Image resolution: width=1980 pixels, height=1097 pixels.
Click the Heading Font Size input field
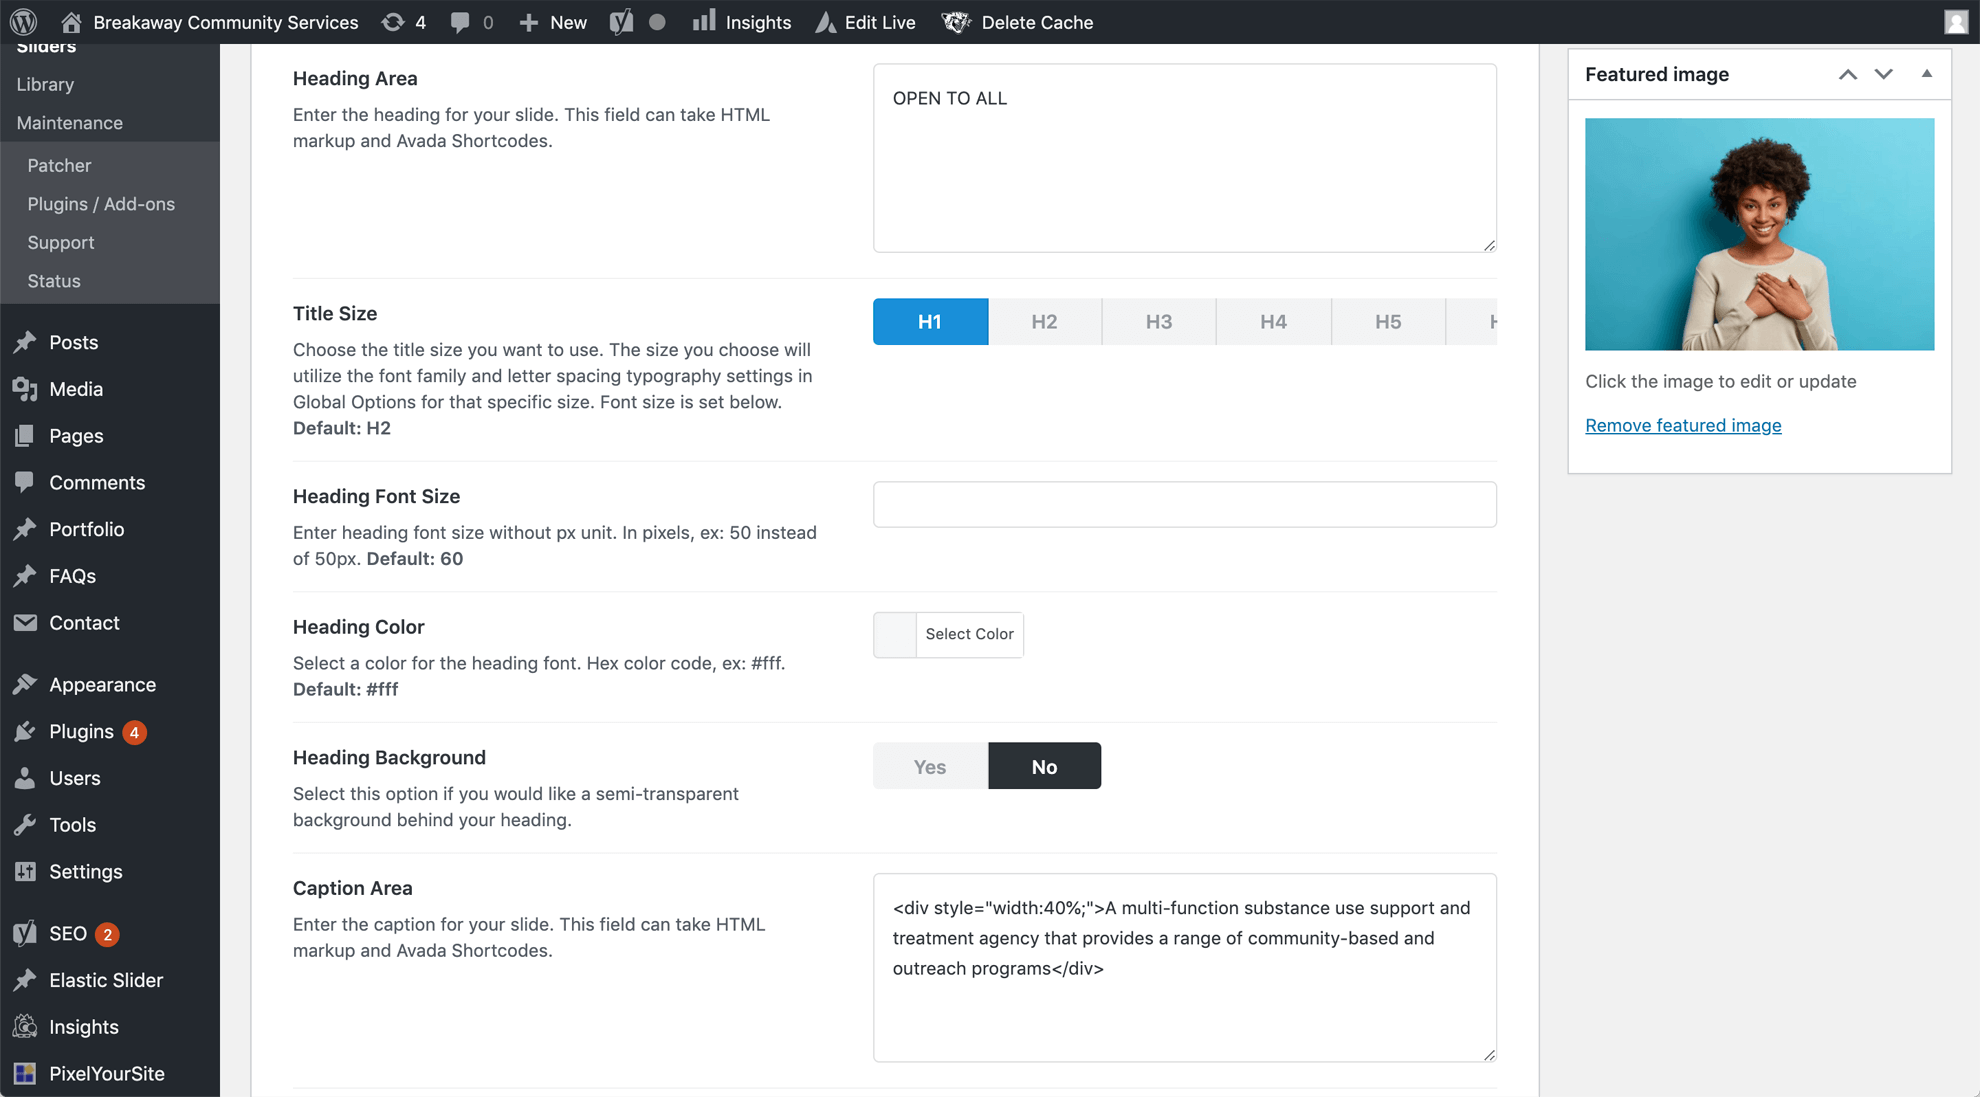1184,504
